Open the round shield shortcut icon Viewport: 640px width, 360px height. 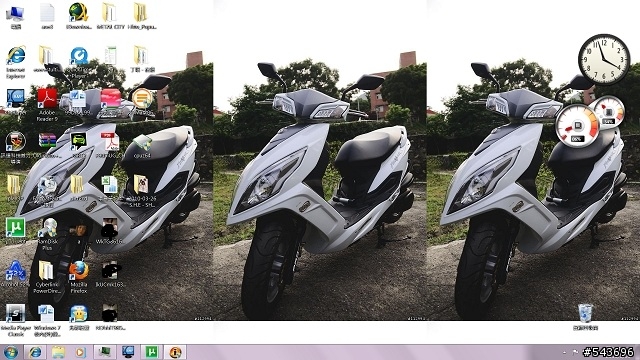tap(16, 142)
